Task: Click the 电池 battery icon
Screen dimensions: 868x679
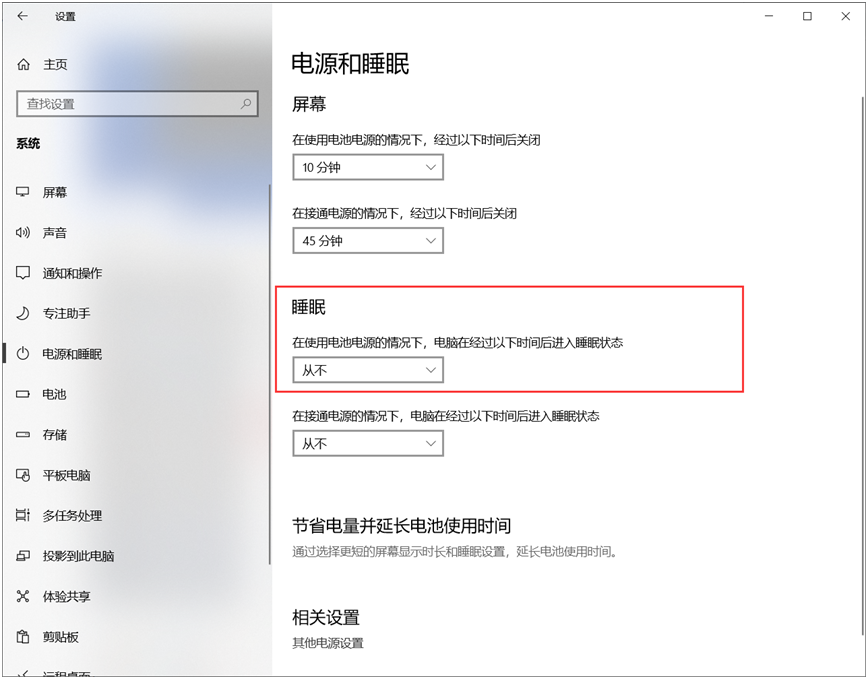Action: 23,394
